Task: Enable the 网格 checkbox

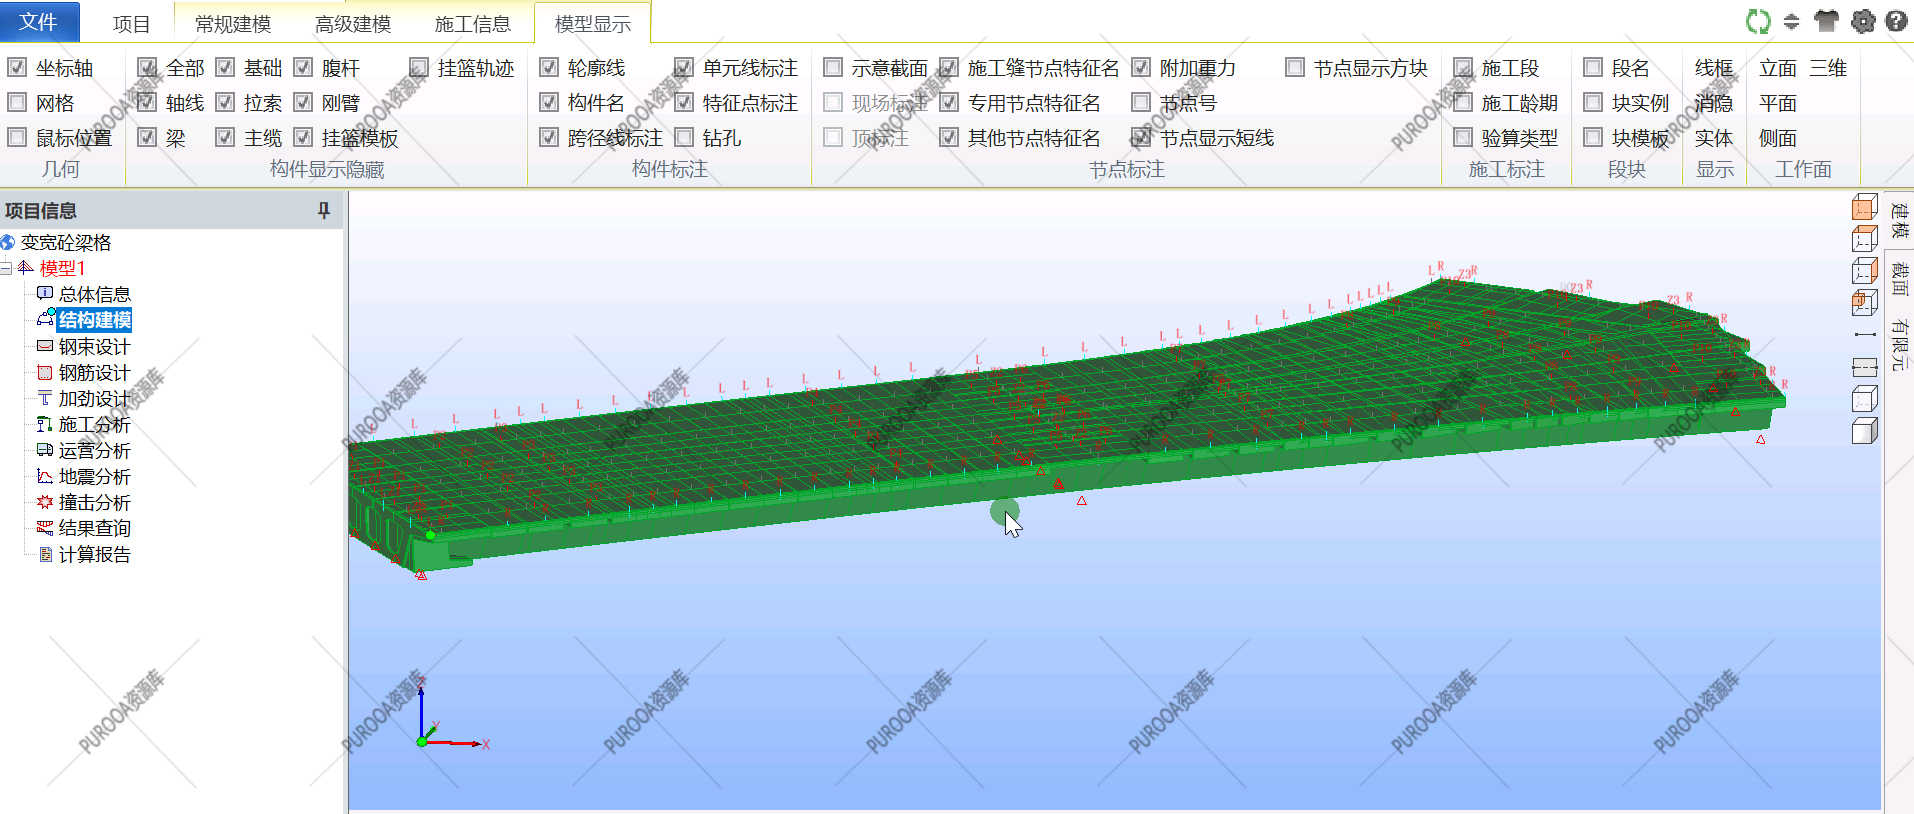Action: point(17,102)
